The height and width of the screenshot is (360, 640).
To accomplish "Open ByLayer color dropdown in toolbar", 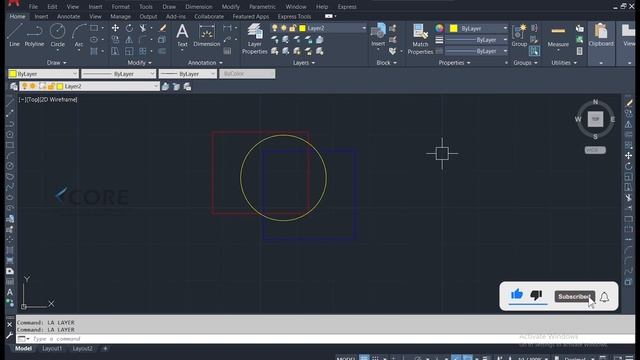I will [x=43, y=74].
